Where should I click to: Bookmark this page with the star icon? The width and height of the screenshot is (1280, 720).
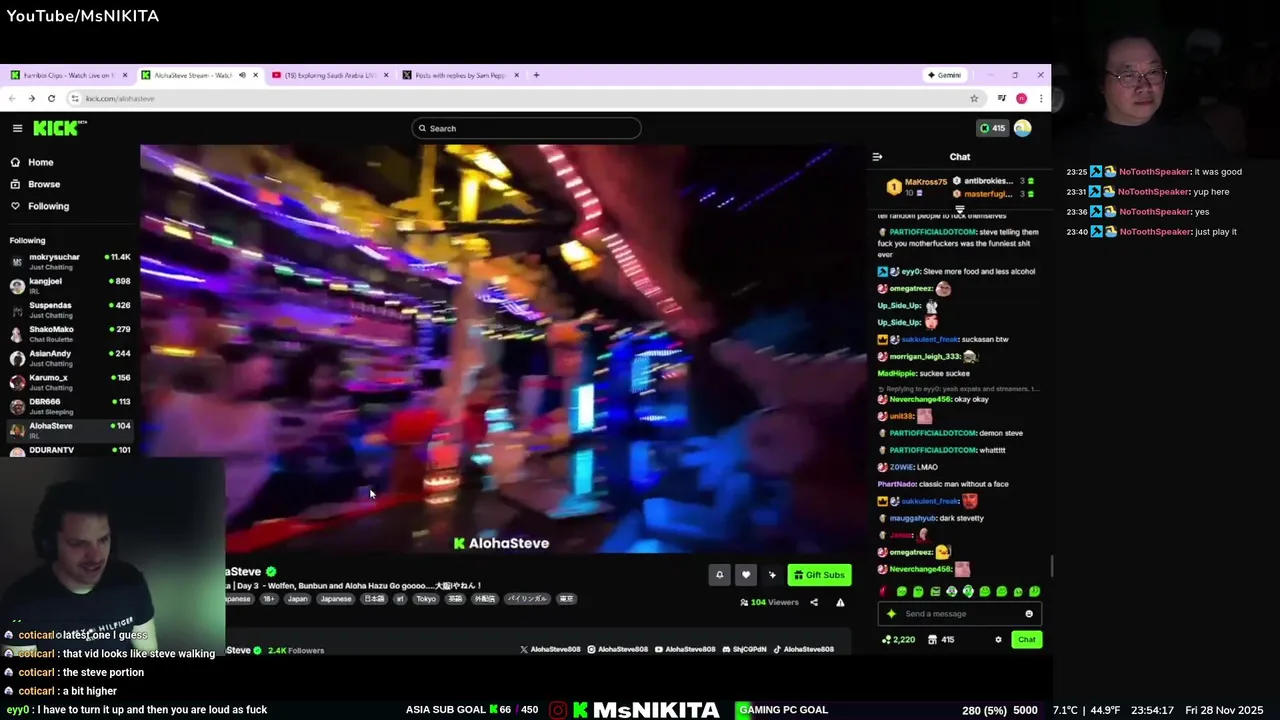pos(974,98)
